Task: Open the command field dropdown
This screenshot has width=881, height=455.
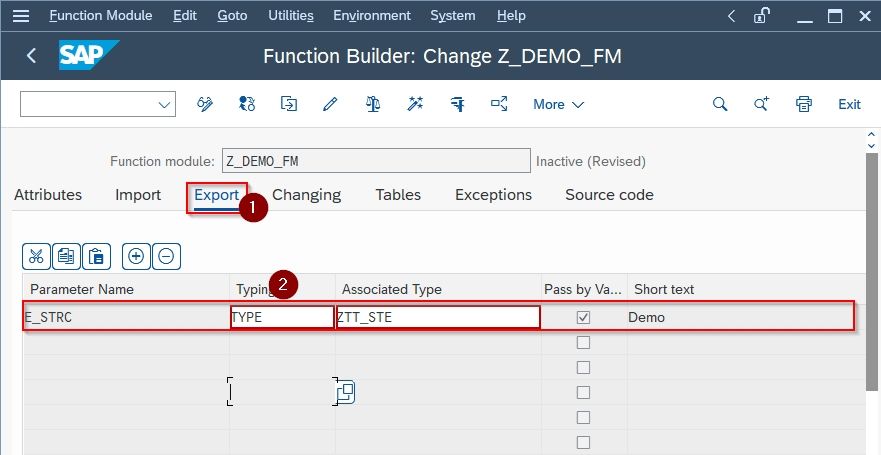Action: click(164, 105)
